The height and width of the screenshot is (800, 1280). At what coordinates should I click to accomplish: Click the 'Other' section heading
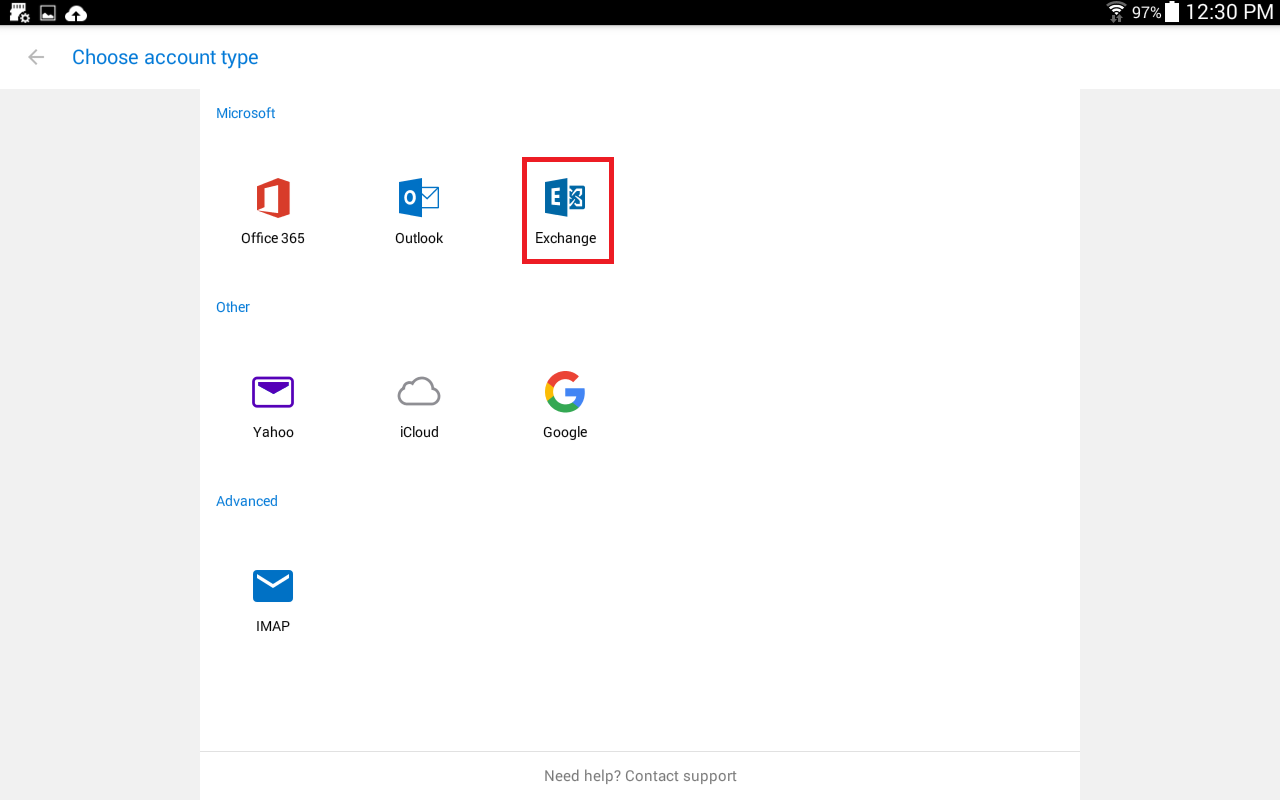(233, 307)
